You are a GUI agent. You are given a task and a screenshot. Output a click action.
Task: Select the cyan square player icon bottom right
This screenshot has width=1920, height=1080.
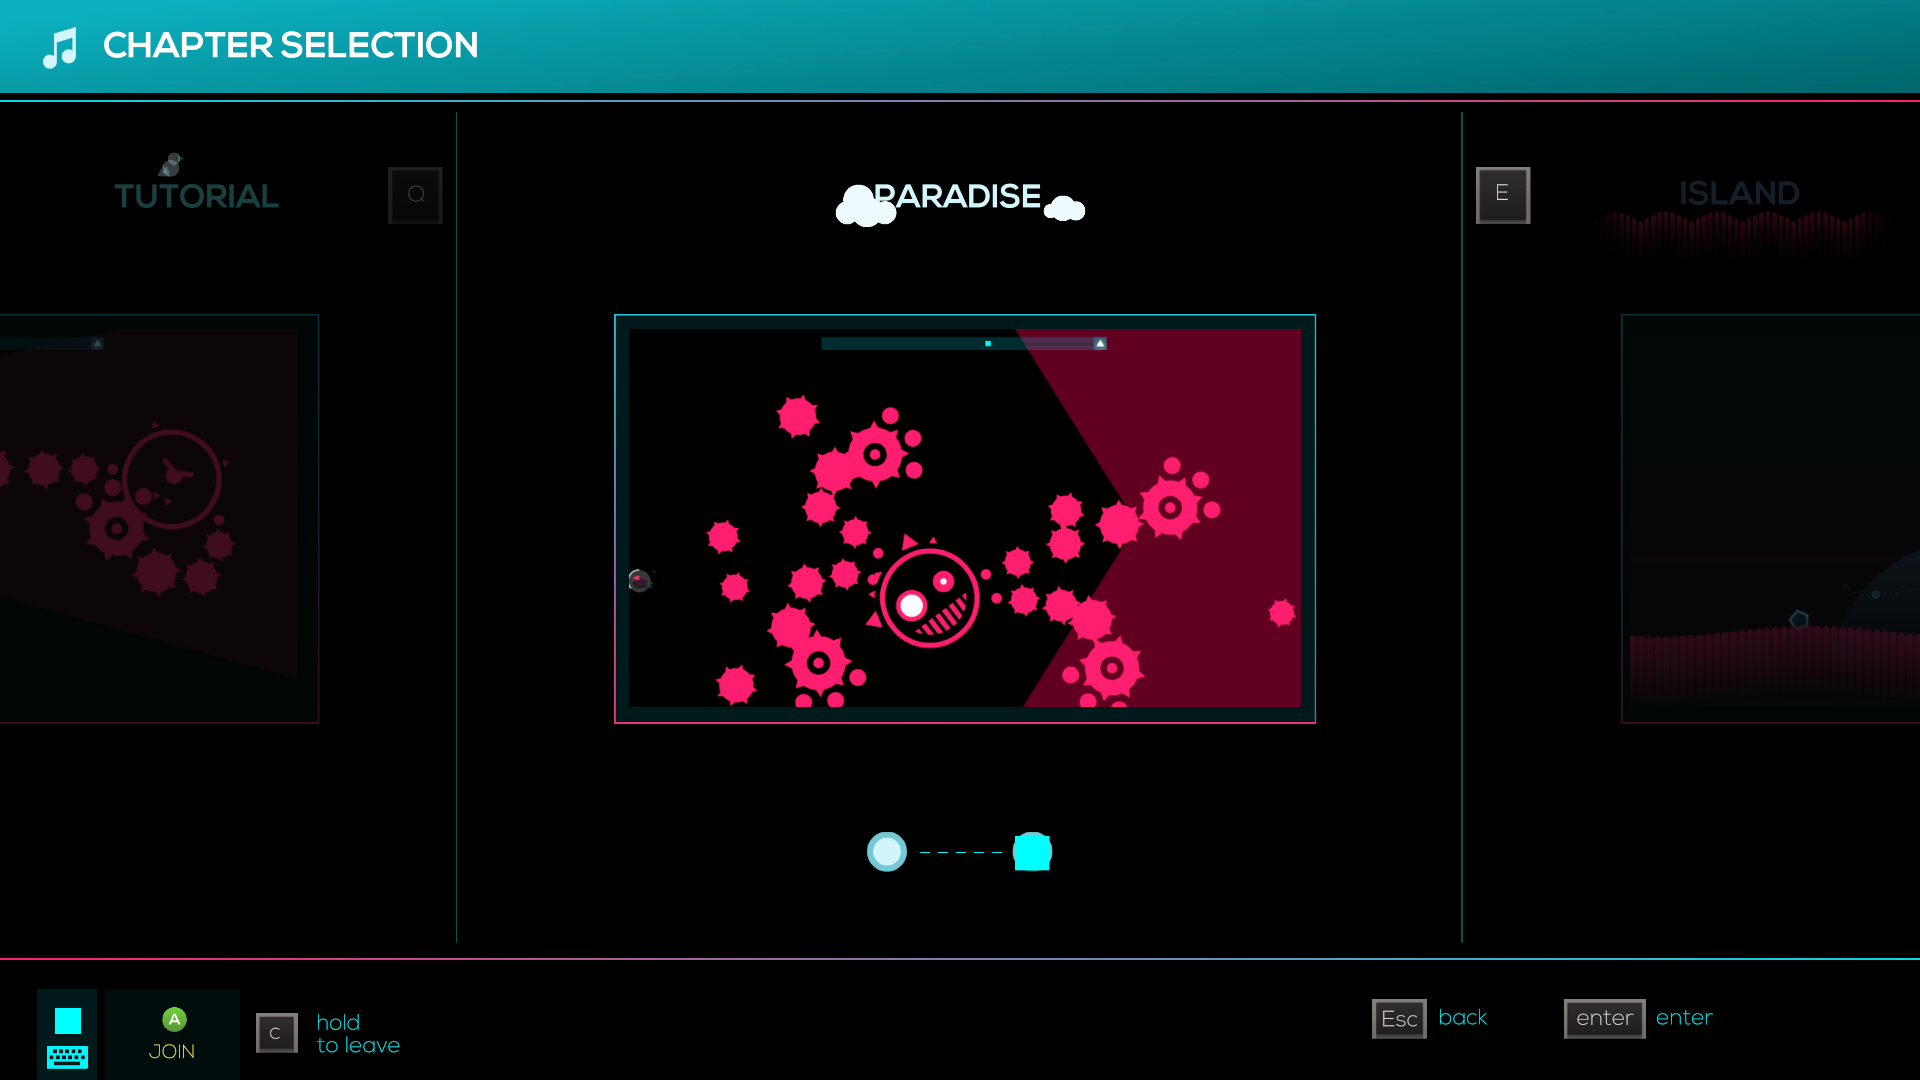pyautogui.click(x=1033, y=851)
